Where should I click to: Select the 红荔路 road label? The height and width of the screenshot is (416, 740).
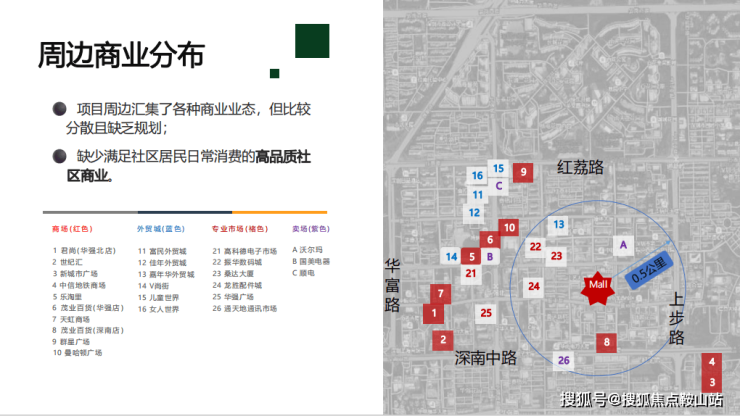(581, 167)
